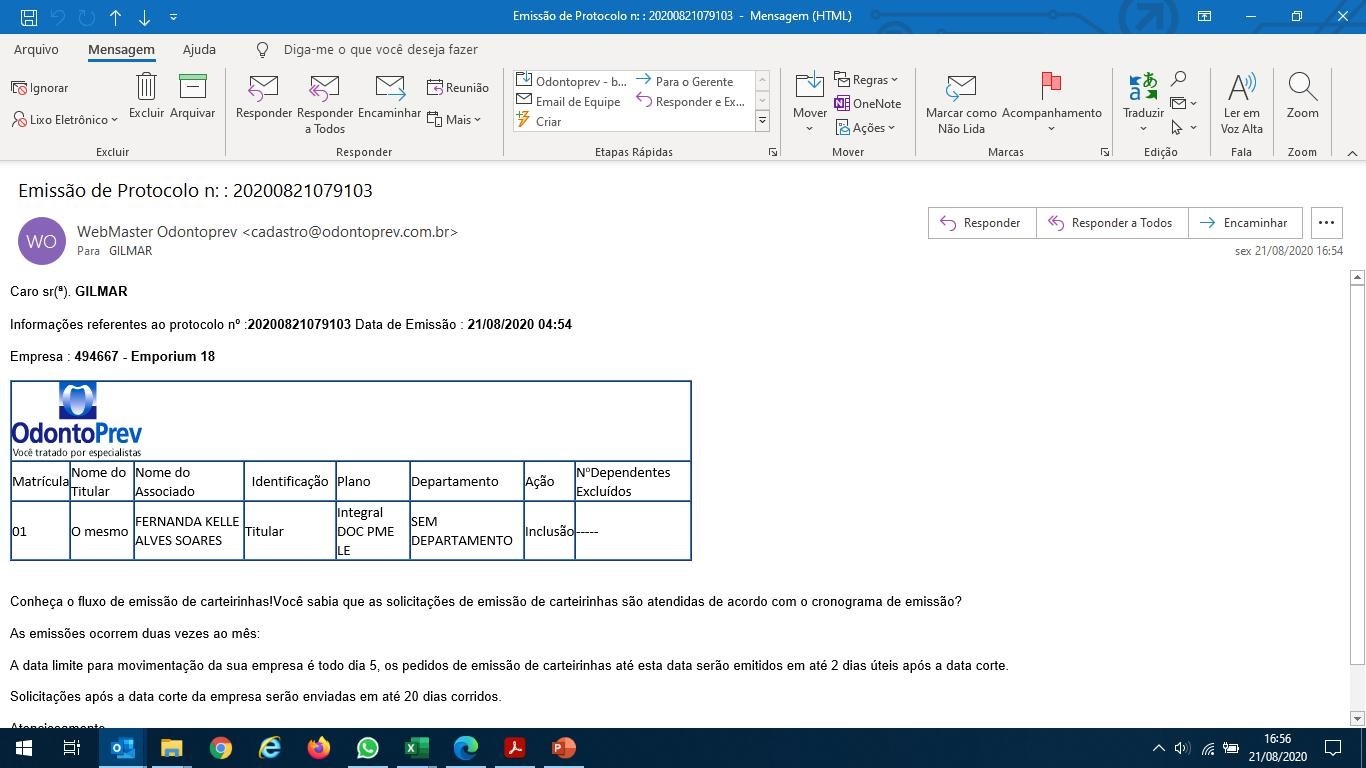
Task: Open the Traduzir translate tool
Action: (x=1143, y=88)
